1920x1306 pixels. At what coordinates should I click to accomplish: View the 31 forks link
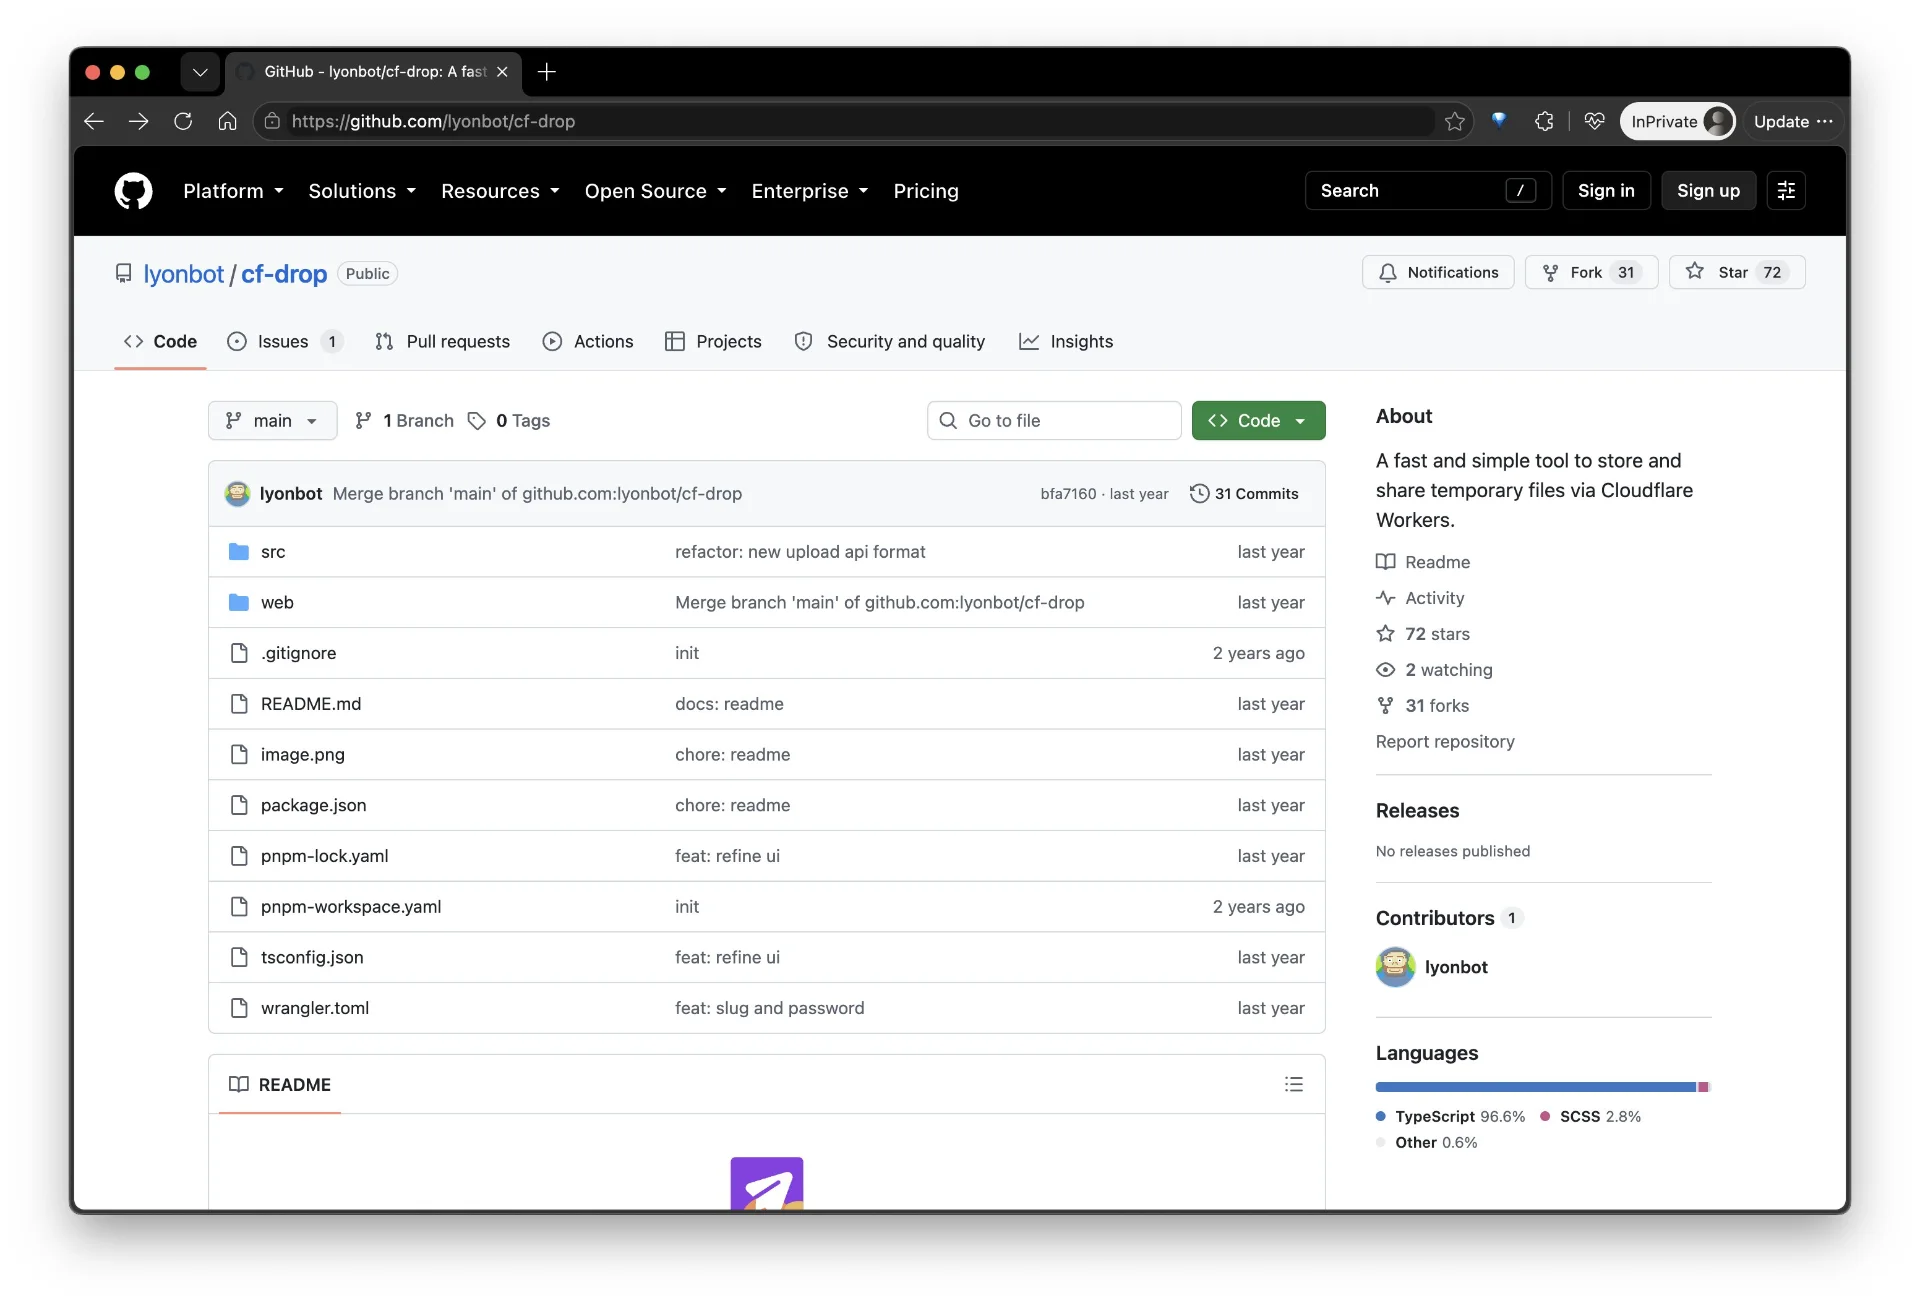[x=1422, y=706]
